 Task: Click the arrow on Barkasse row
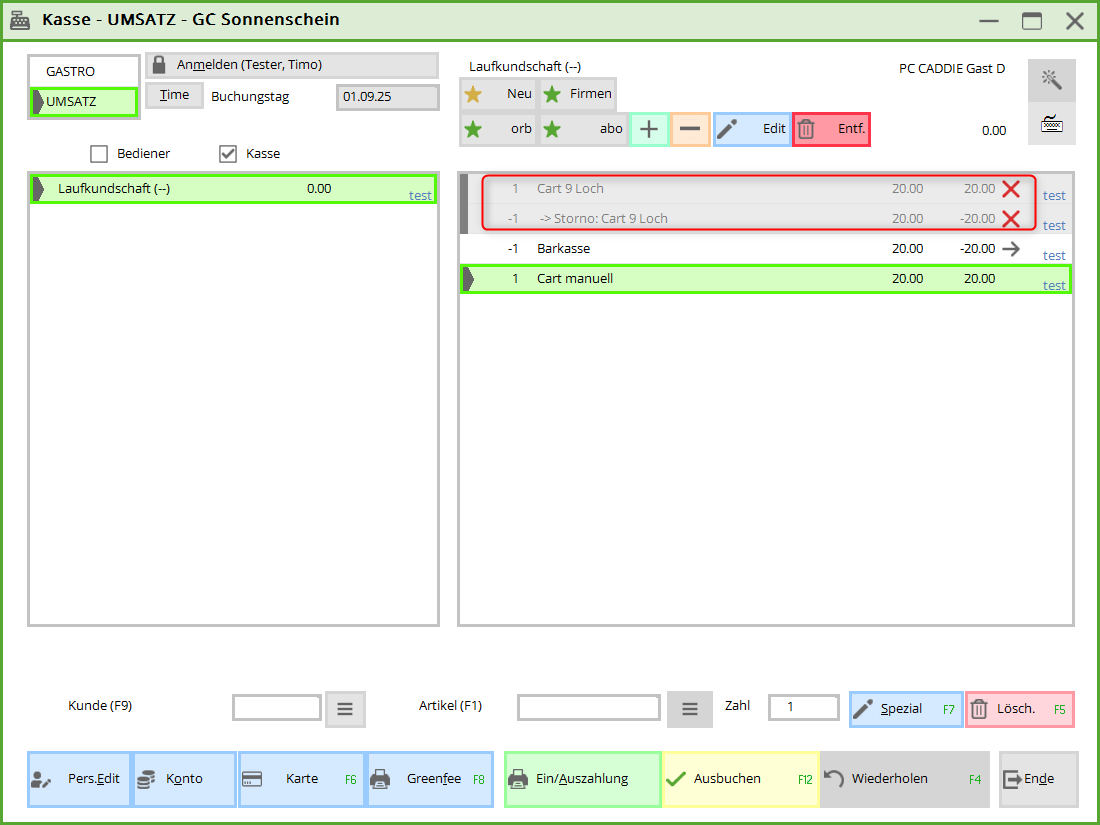point(1011,249)
